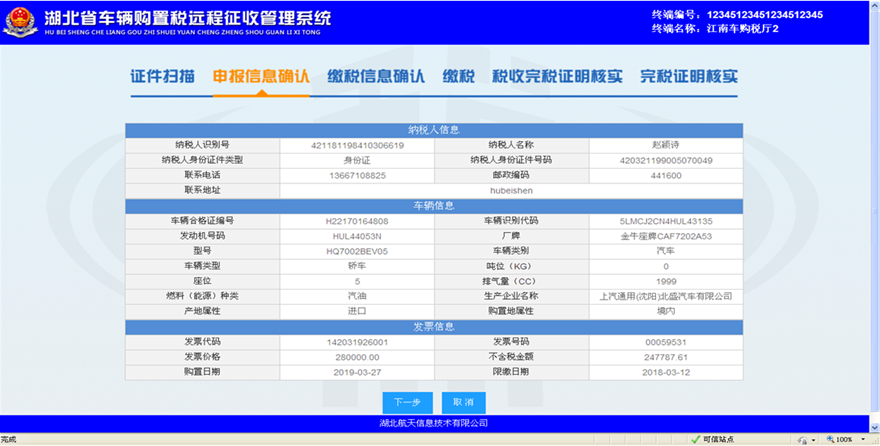The height and width of the screenshot is (446, 880).
Task: Select invoice number 00059531
Action: (x=666, y=342)
